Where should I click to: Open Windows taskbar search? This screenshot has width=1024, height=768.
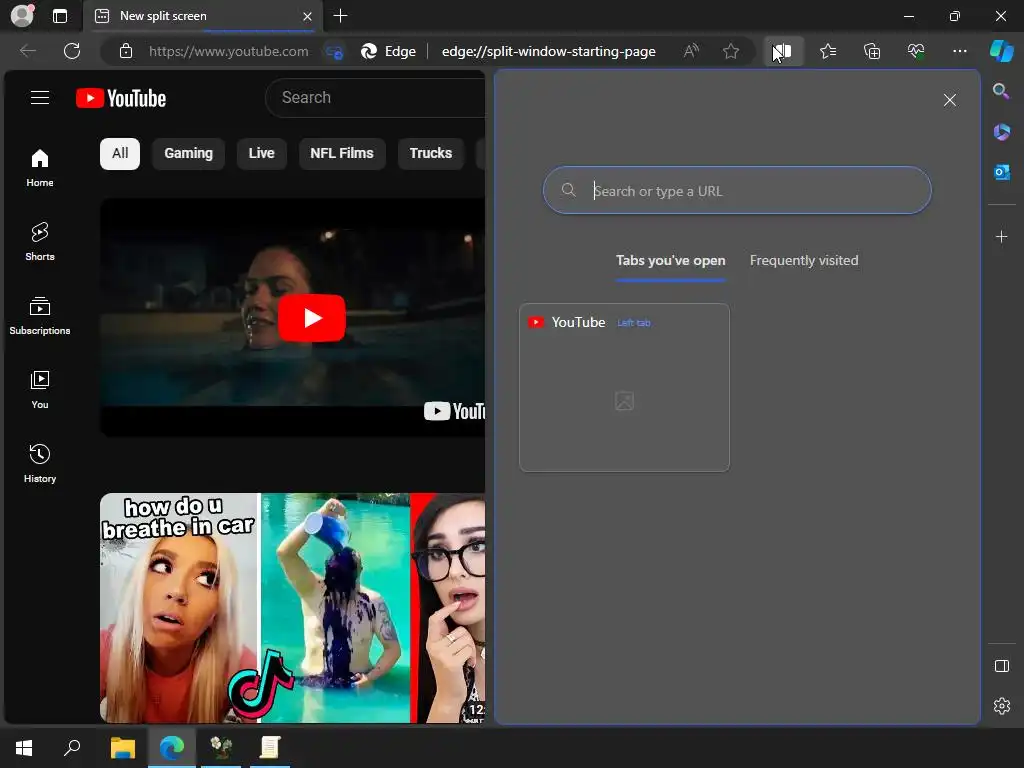click(72, 747)
